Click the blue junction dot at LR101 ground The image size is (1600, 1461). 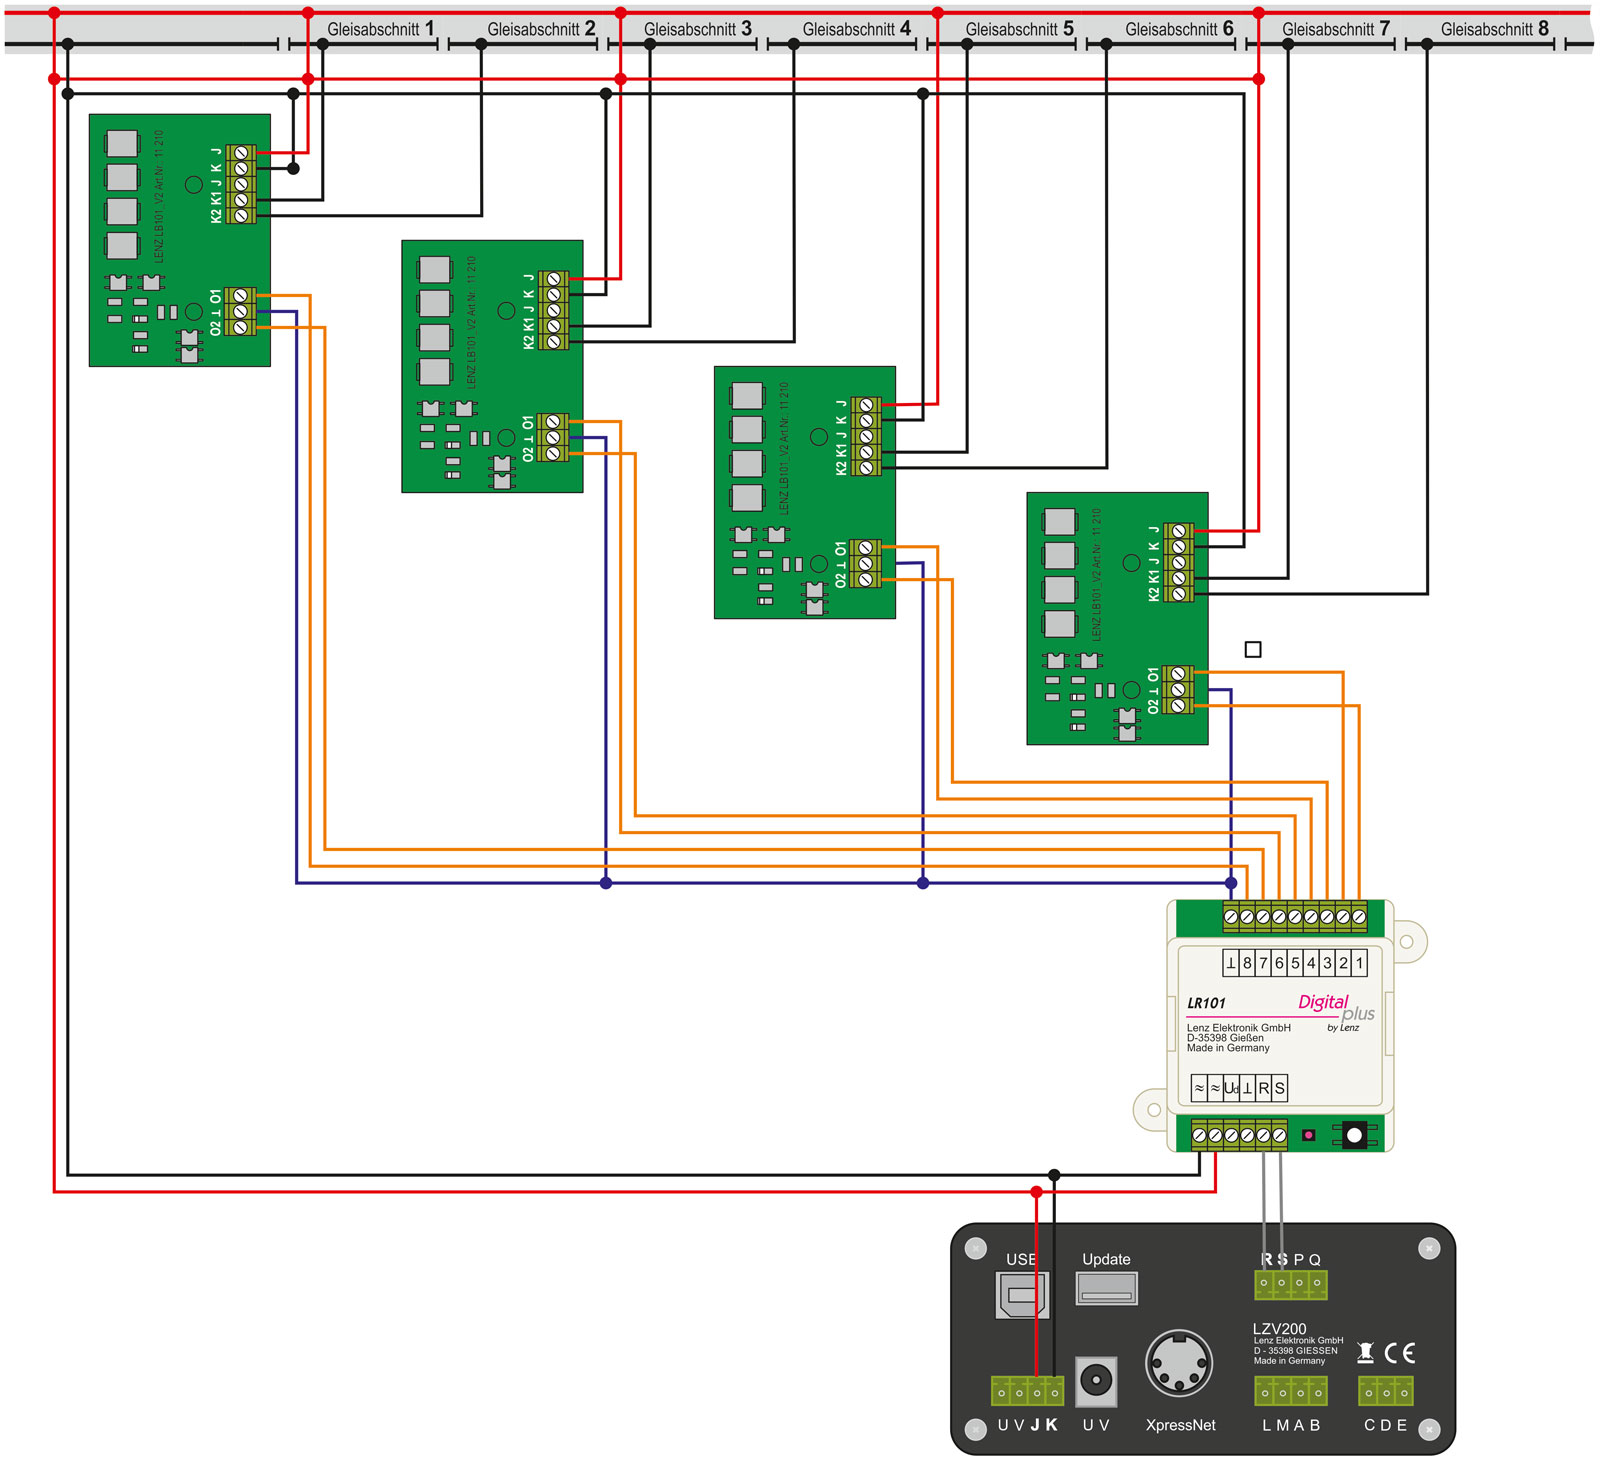click(1231, 883)
